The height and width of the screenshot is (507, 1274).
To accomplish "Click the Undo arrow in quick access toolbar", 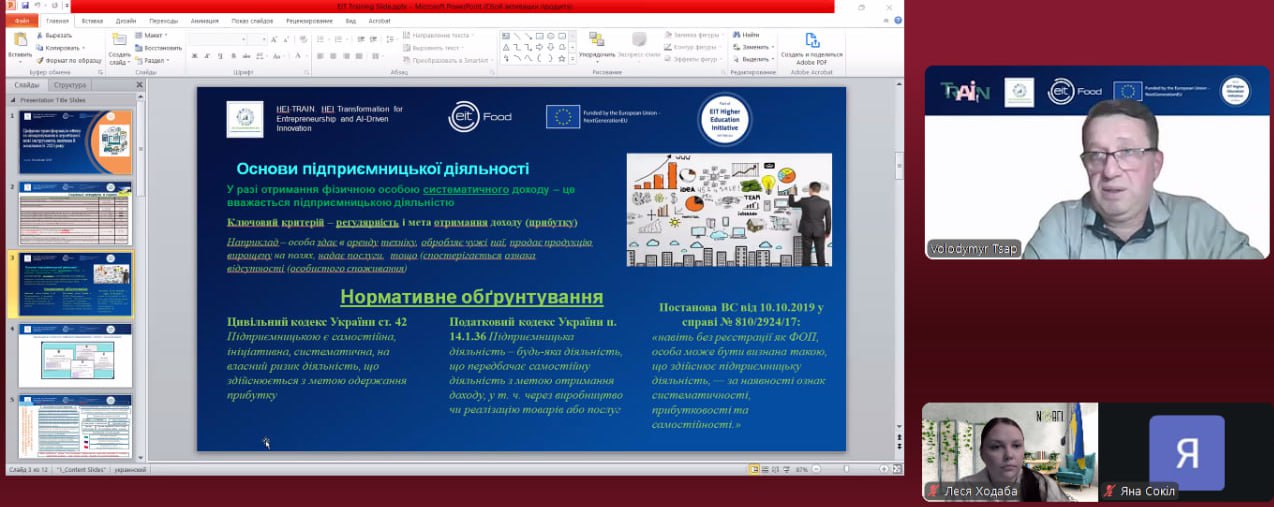I will tap(37, 5).
